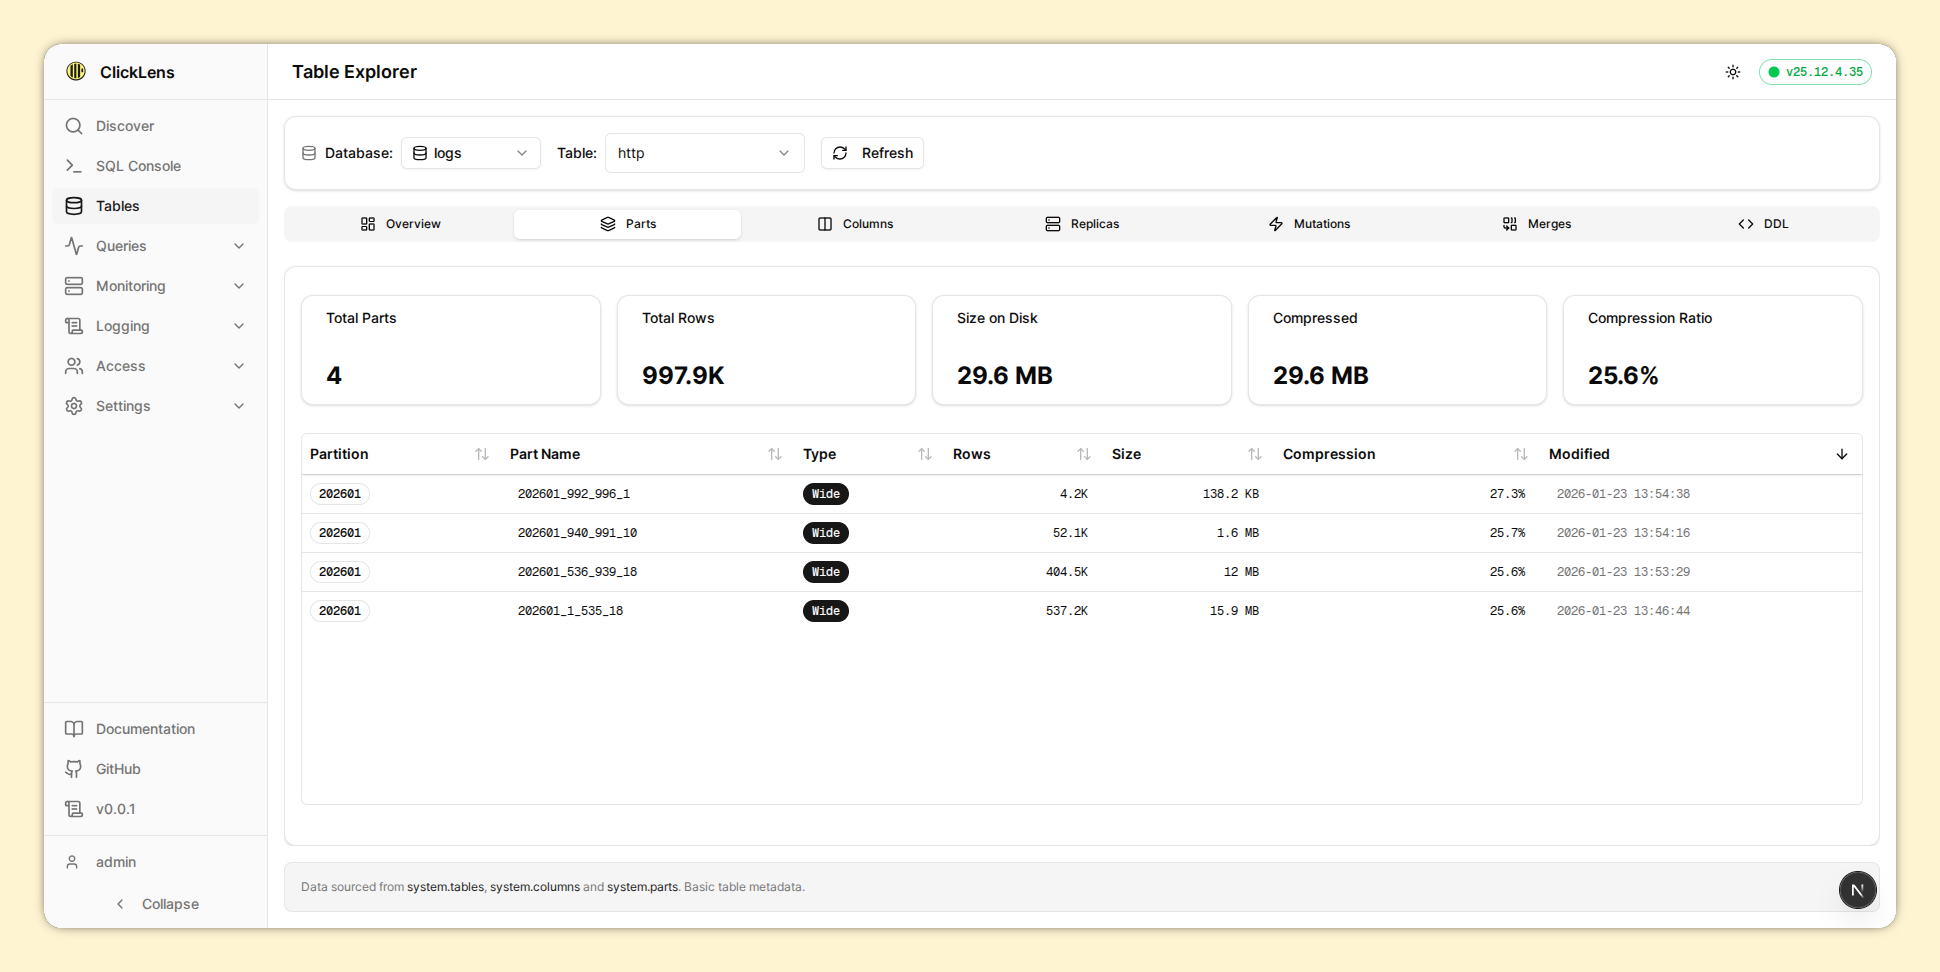1940x972 pixels.
Task: Open Documentation book icon
Action: (x=74, y=729)
